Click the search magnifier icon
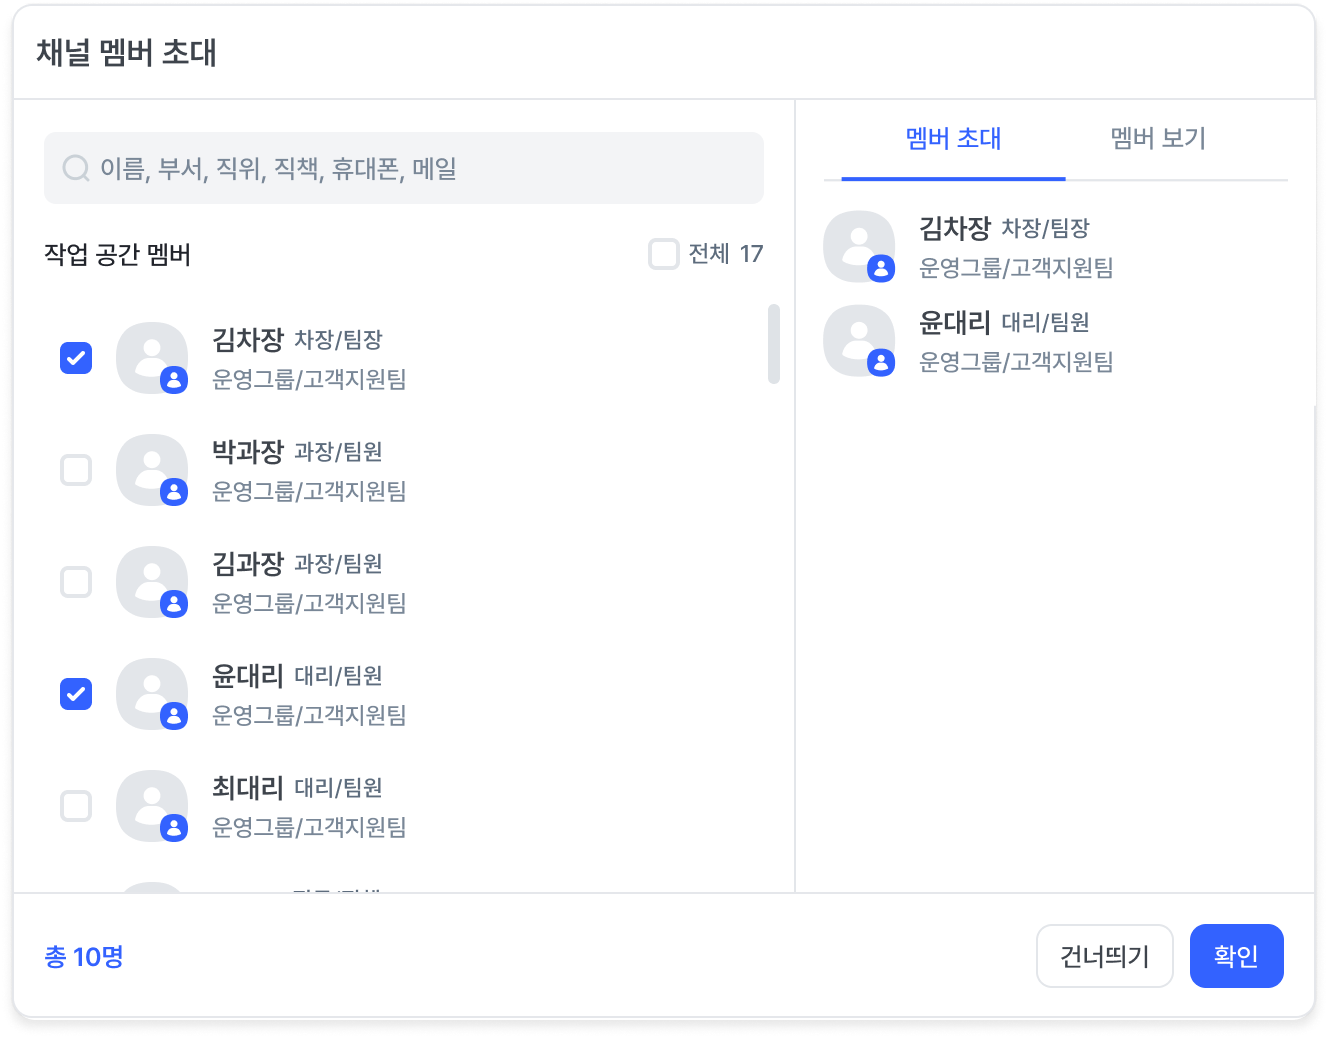1328x1040 pixels. [x=76, y=168]
